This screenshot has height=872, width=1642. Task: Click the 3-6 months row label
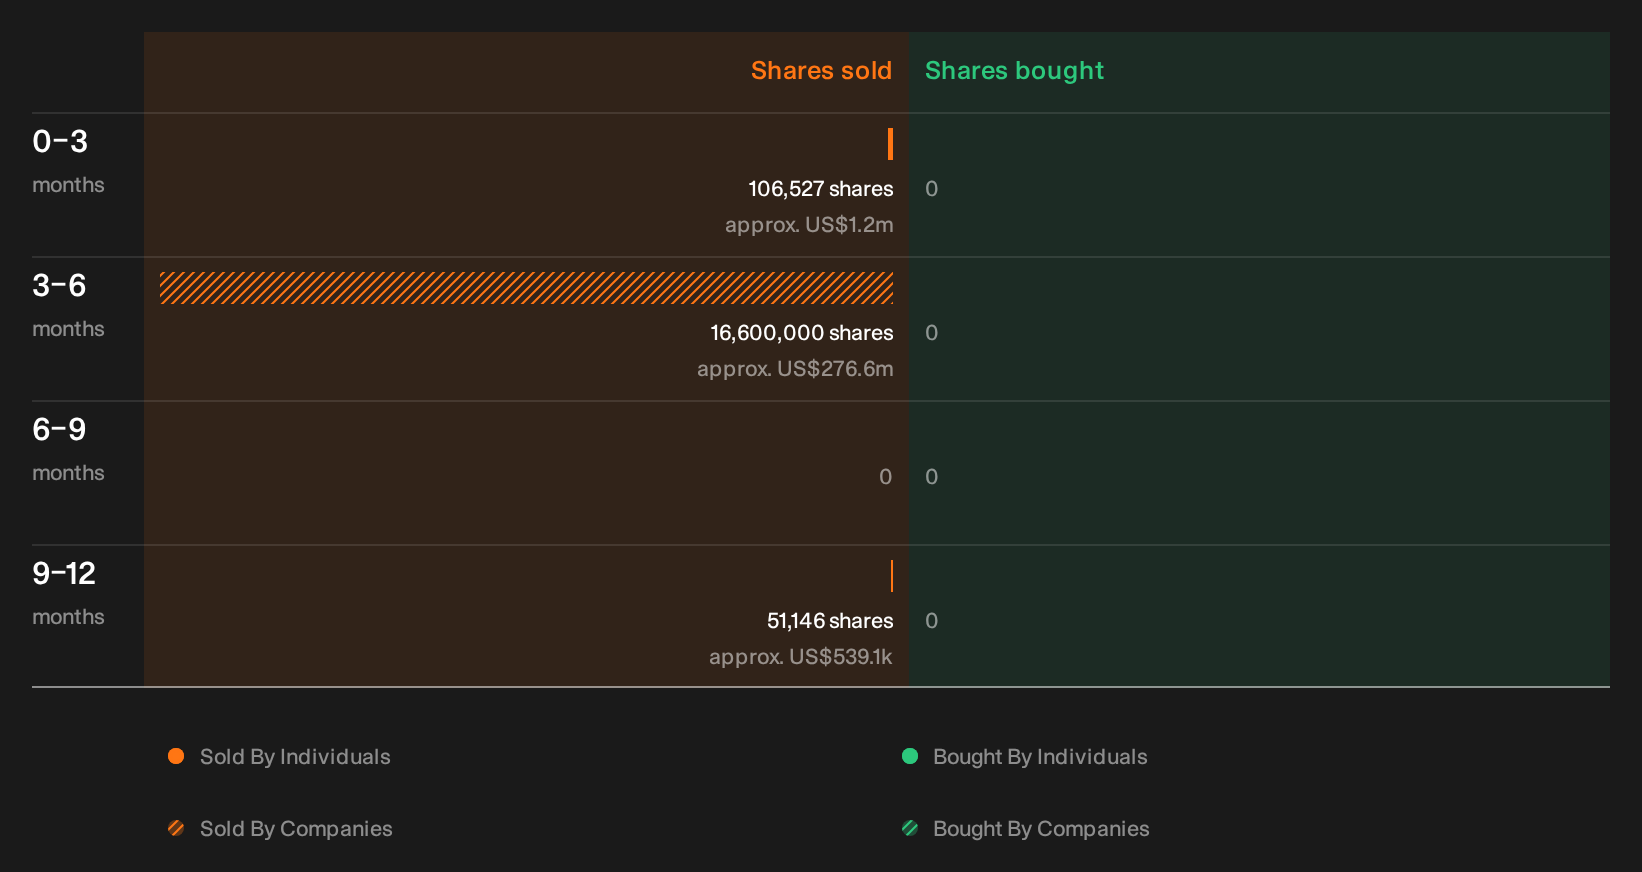(x=68, y=305)
